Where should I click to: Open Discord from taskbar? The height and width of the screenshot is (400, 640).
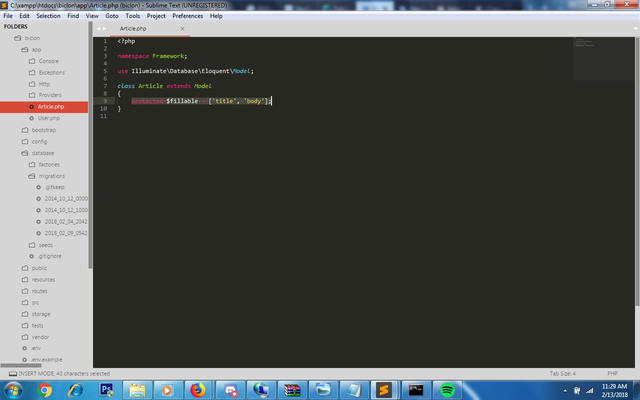[231, 390]
